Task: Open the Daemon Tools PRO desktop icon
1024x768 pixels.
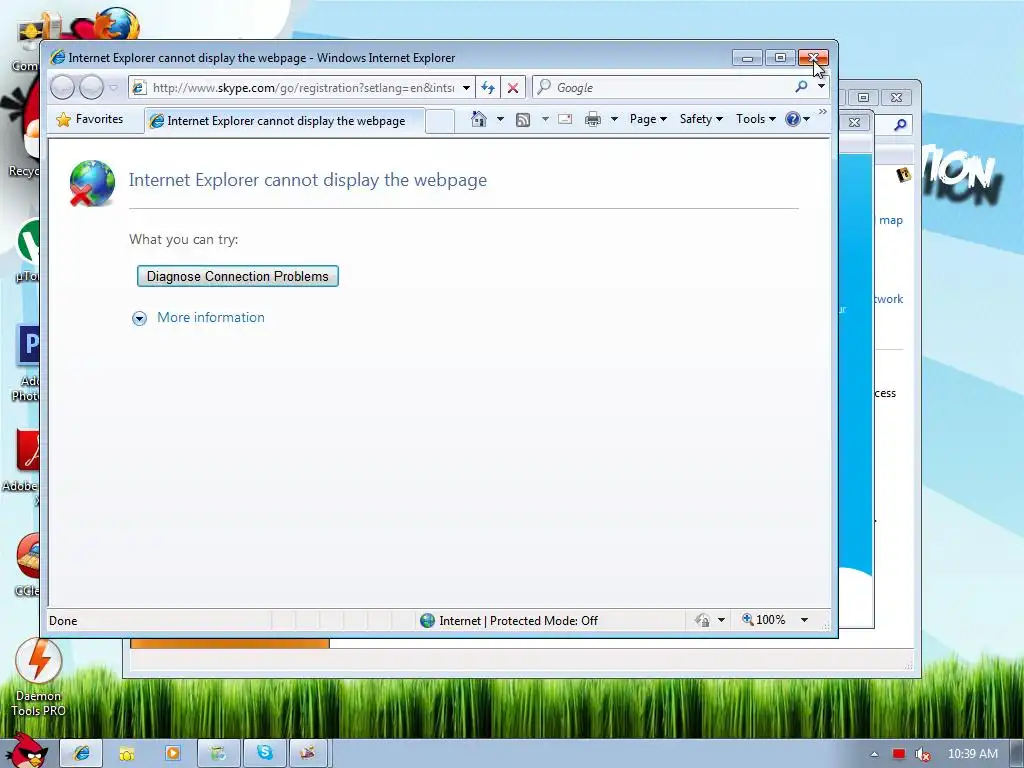Action: tap(39, 677)
